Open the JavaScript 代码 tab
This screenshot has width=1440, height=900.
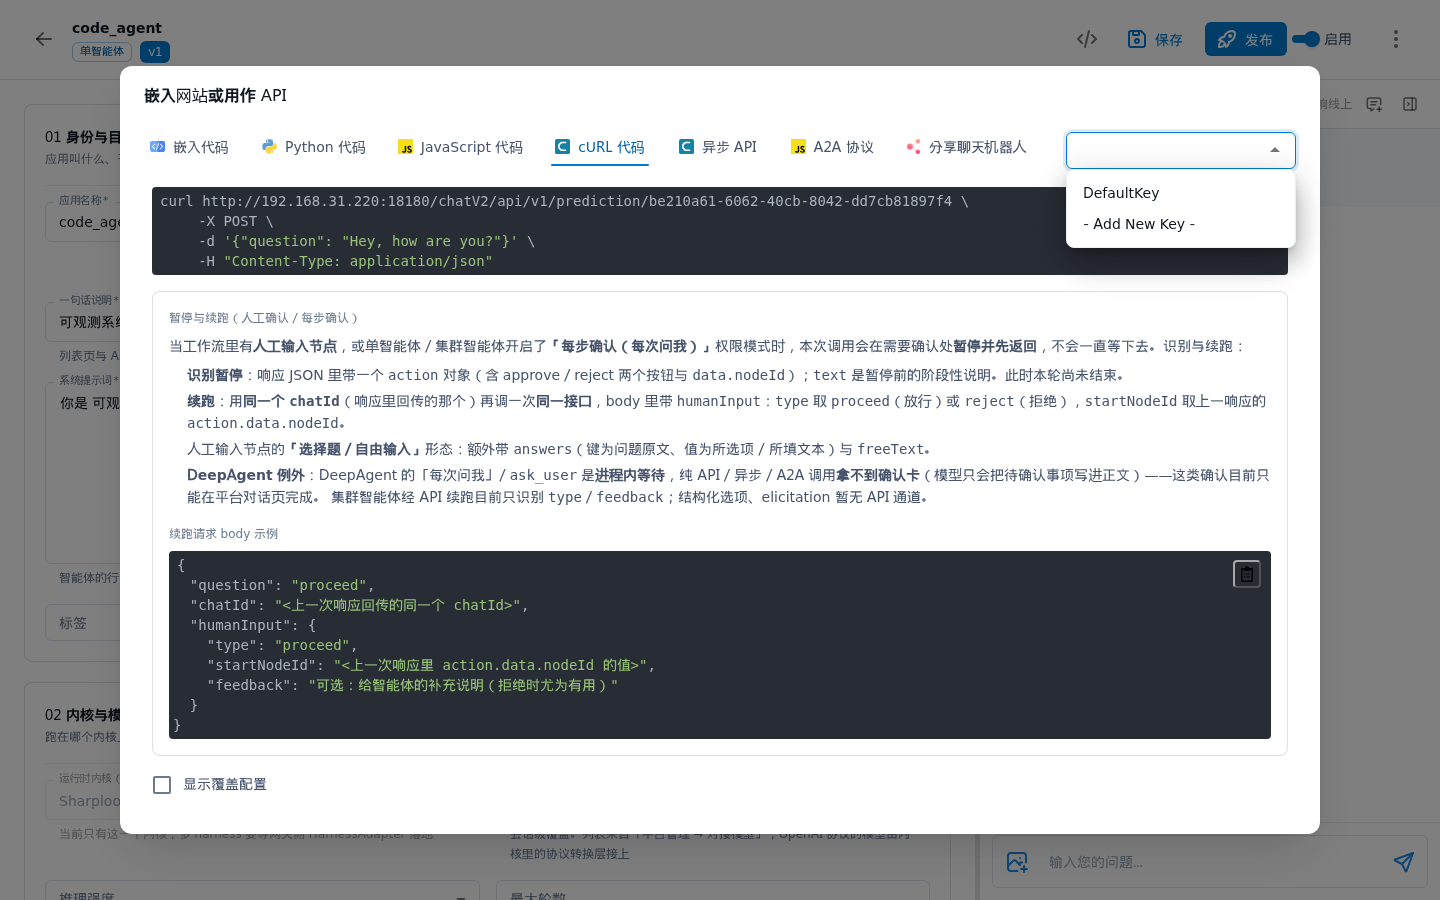tap(460, 147)
